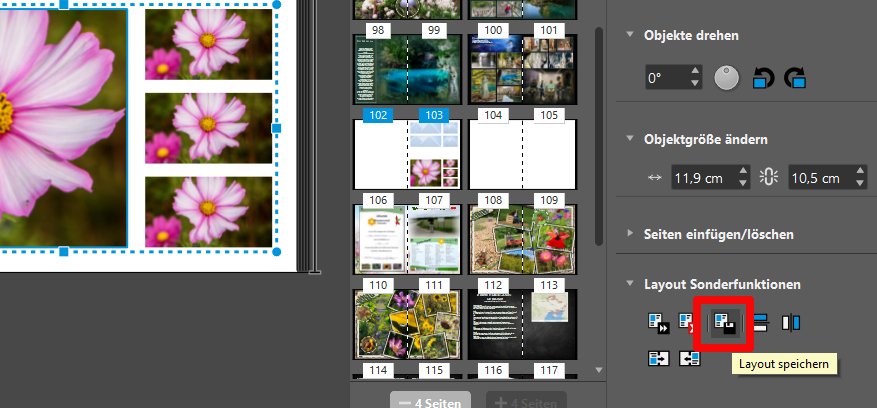Image resolution: width=877 pixels, height=408 pixels.
Task: Click the width field showing 11,9 cm
Action: pyautogui.click(x=701, y=178)
